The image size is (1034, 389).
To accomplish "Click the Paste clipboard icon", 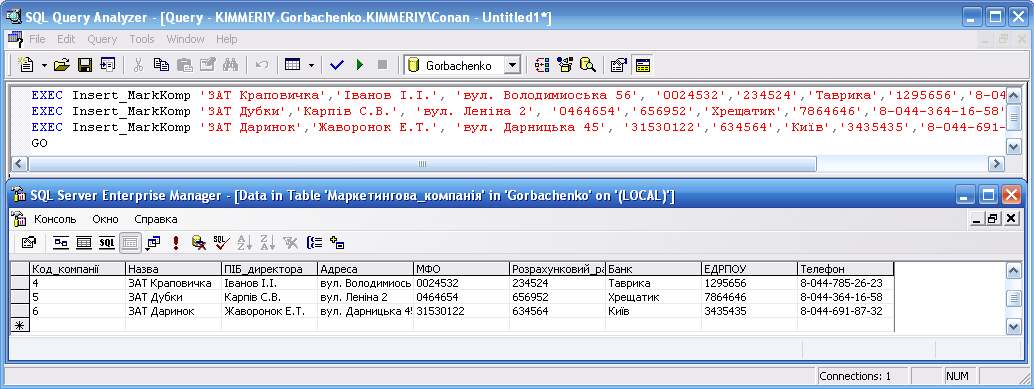I will [x=185, y=65].
